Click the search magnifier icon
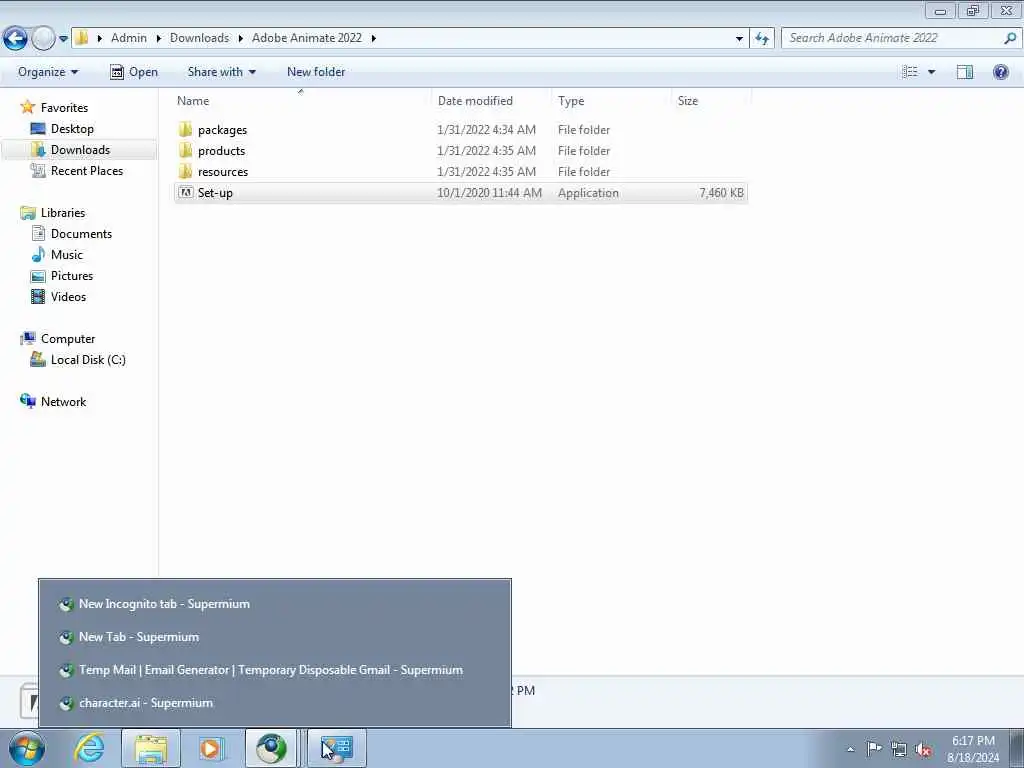This screenshot has width=1024, height=768. (x=1010, y=38)
